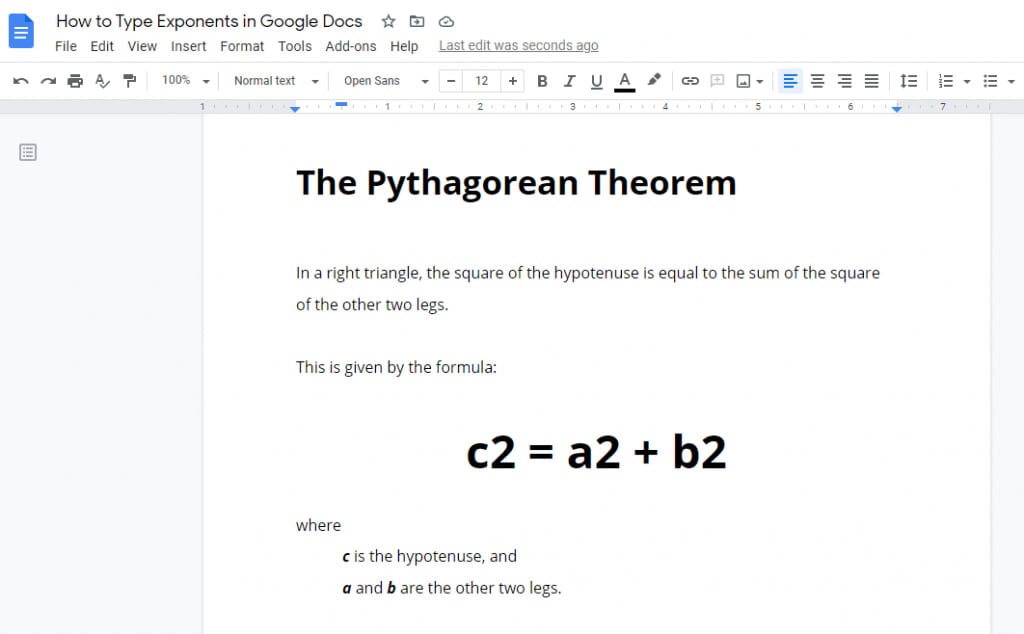Image resolution: width=1024 pixels, height=634 pixels.
Task: Show the document outline
Action: pyautogui.click(x=27, y=152)
